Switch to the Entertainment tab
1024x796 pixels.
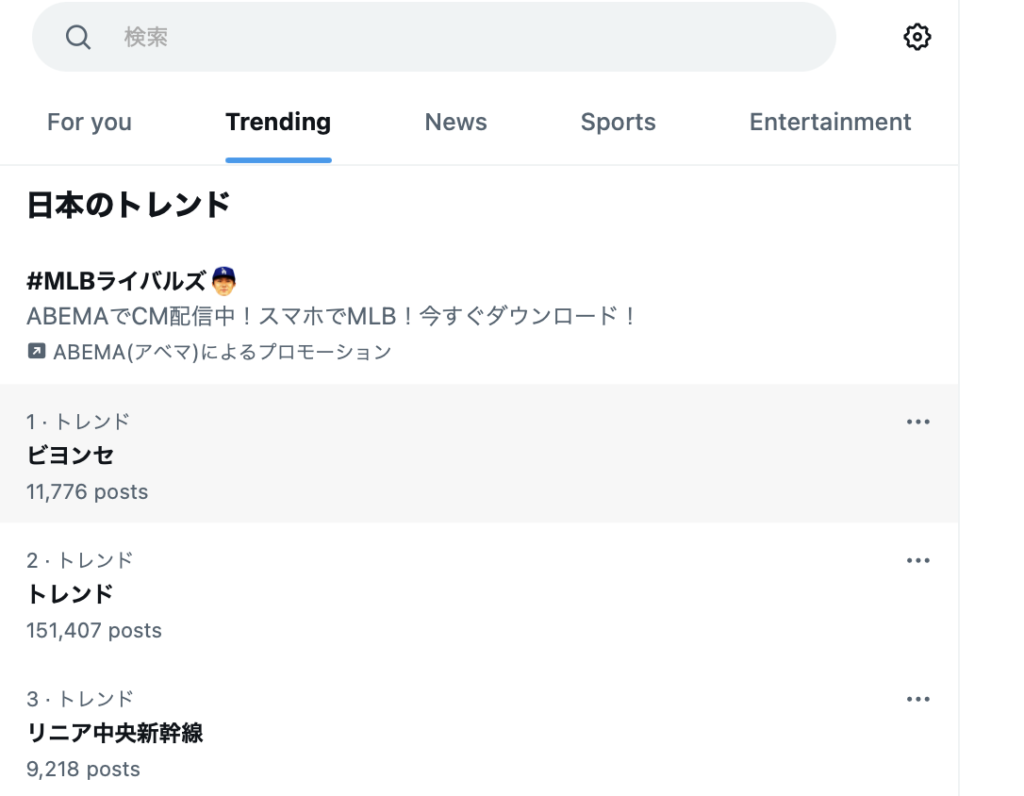click(830, 122)
